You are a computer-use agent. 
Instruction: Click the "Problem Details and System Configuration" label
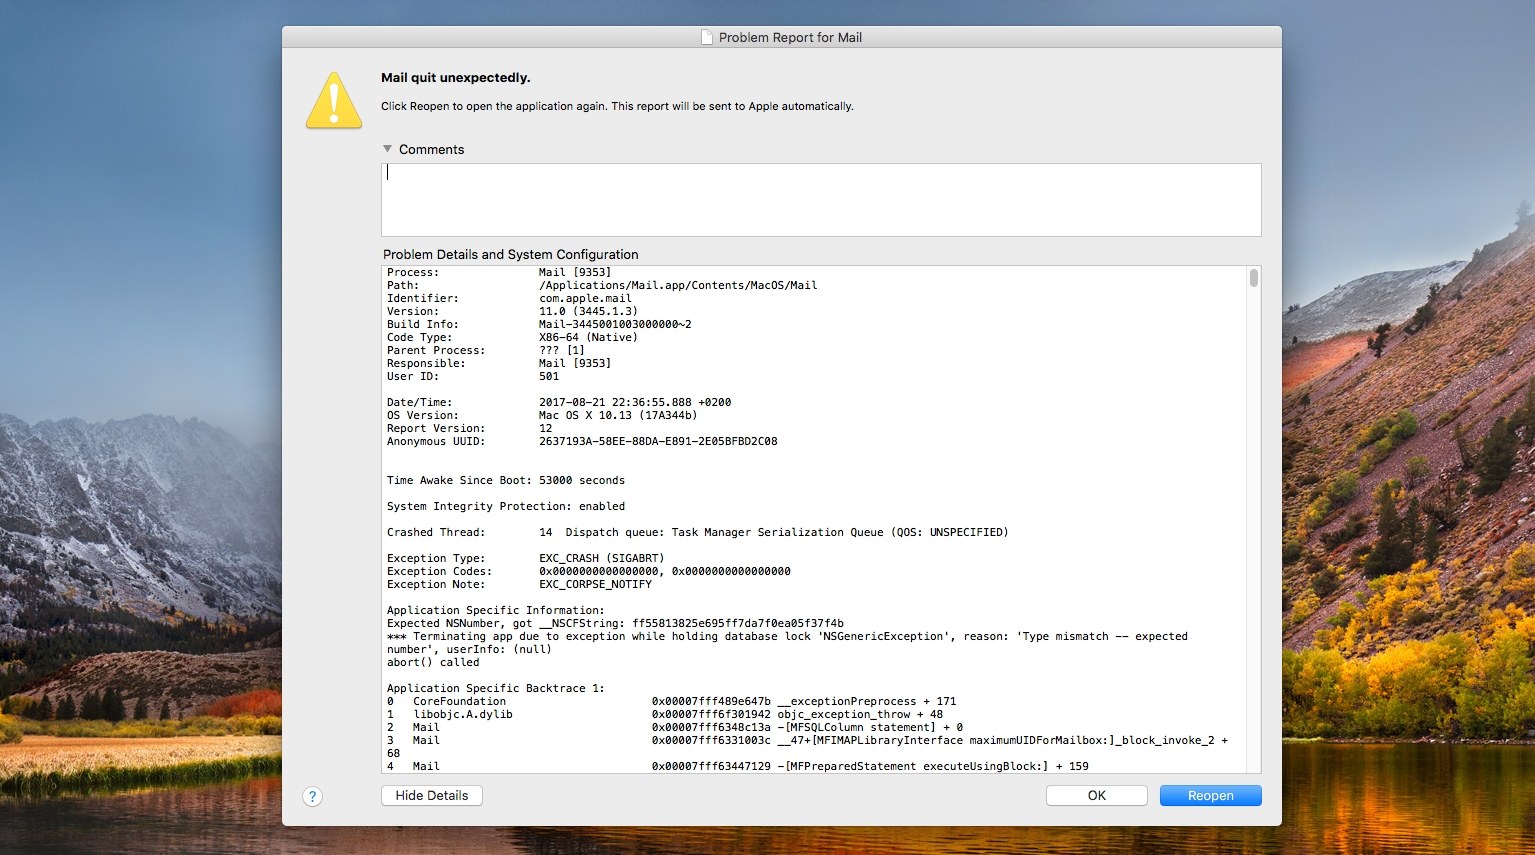(x=510, y=254)
